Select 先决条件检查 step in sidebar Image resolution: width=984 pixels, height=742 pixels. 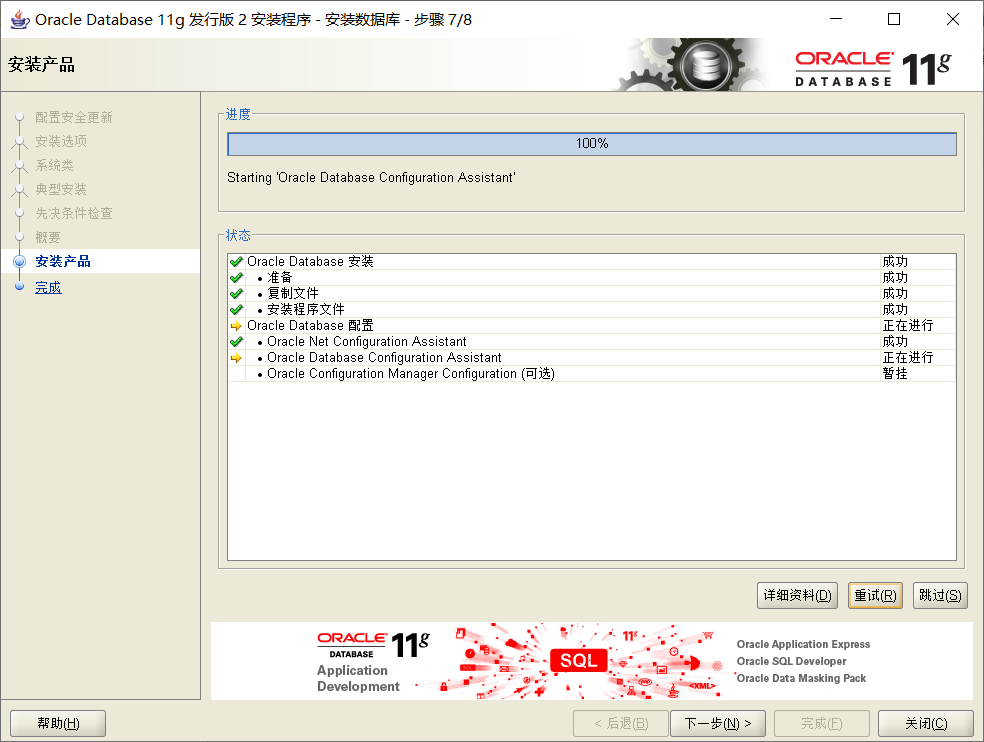tap(74, 213)
